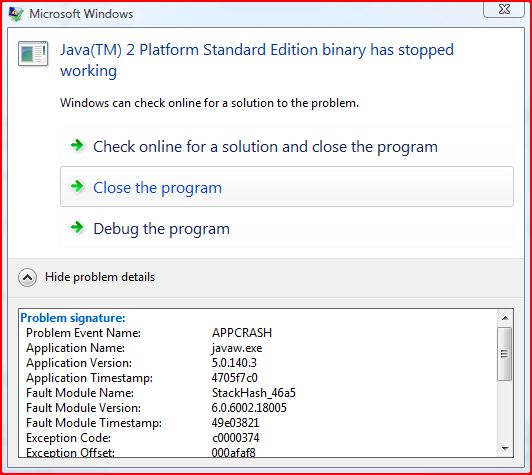Click the Microsoft Windows title bar icon
532x475 pixels.
(x=16, y=14)
